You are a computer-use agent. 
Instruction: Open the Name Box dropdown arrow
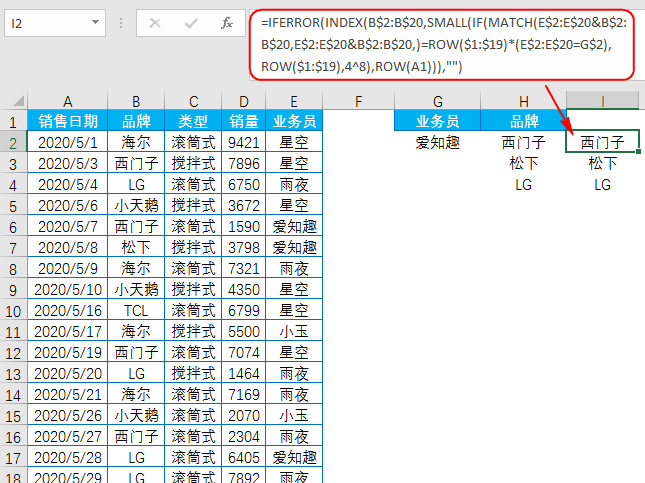(95, 23)
